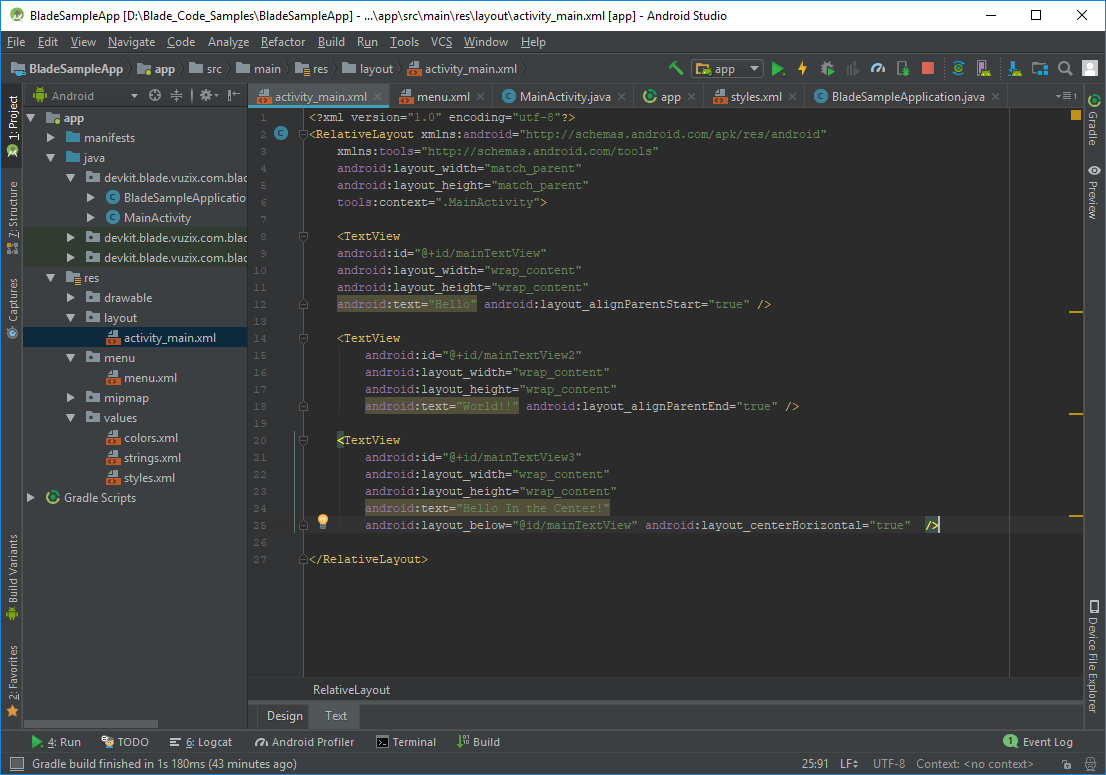
Task: Open the VCS menu
Action: tap(442, 42)
